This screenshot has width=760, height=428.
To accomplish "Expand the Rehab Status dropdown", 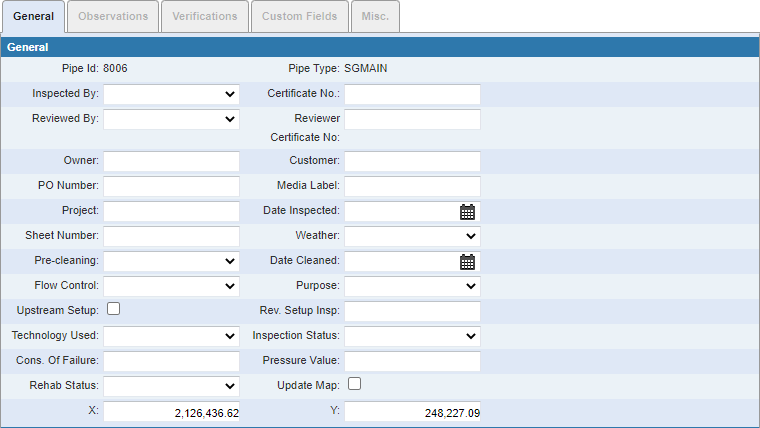I will (x=171, y=386).
